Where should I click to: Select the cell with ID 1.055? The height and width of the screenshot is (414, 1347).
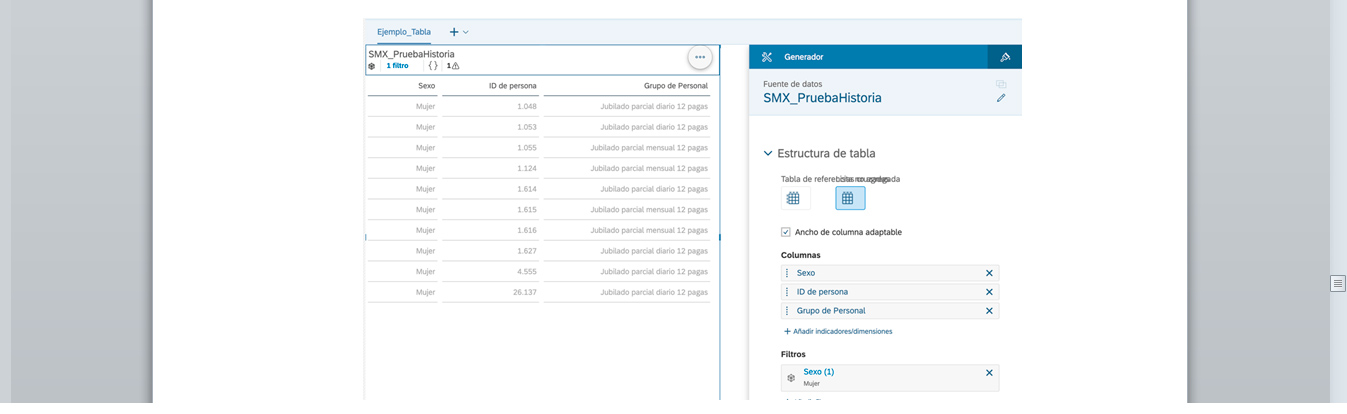coord(527,147)
